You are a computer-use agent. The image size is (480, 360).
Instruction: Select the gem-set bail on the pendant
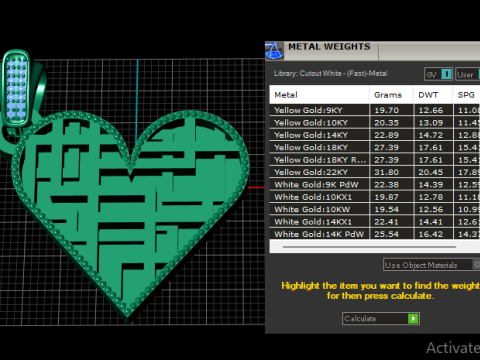coord(16,88)
